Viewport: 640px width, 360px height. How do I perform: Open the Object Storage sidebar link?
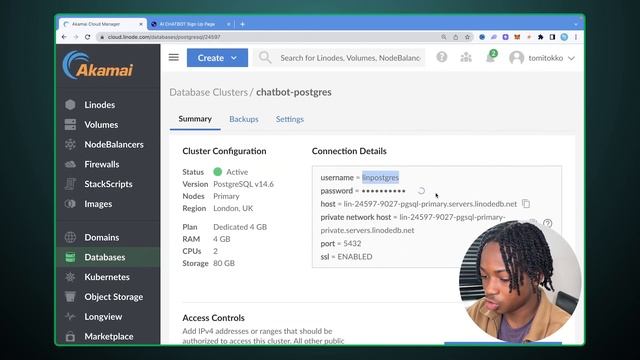[x=113, y=297]
